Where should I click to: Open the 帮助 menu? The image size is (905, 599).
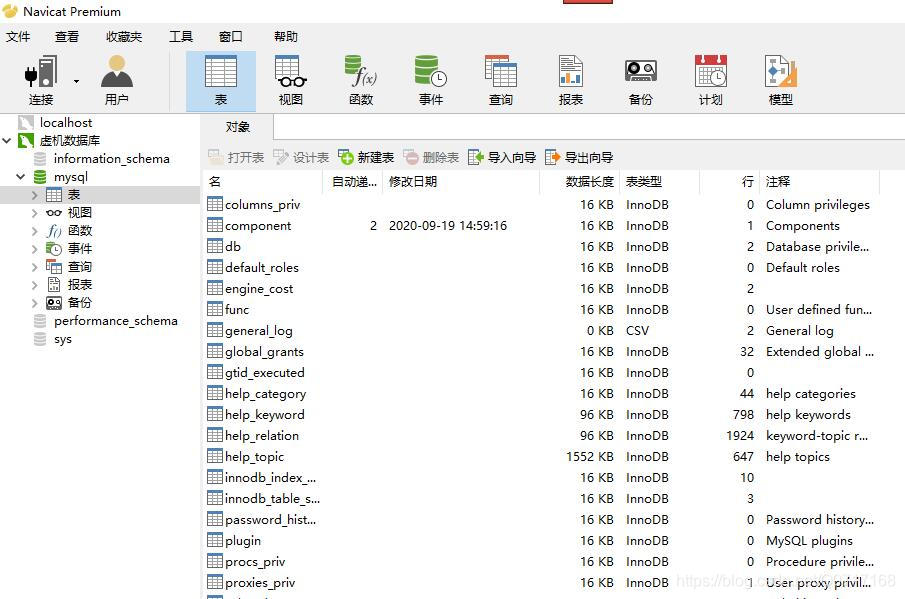286,36
